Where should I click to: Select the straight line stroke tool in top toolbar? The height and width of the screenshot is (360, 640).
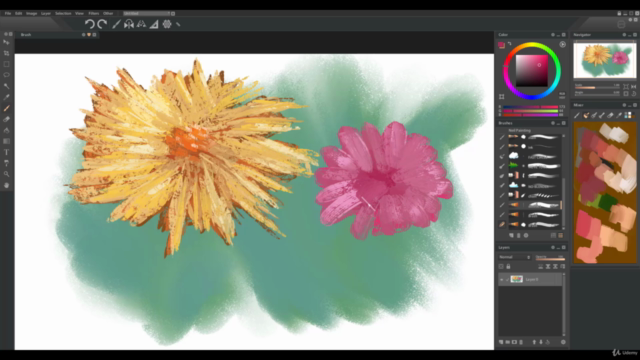pos(116,24)
